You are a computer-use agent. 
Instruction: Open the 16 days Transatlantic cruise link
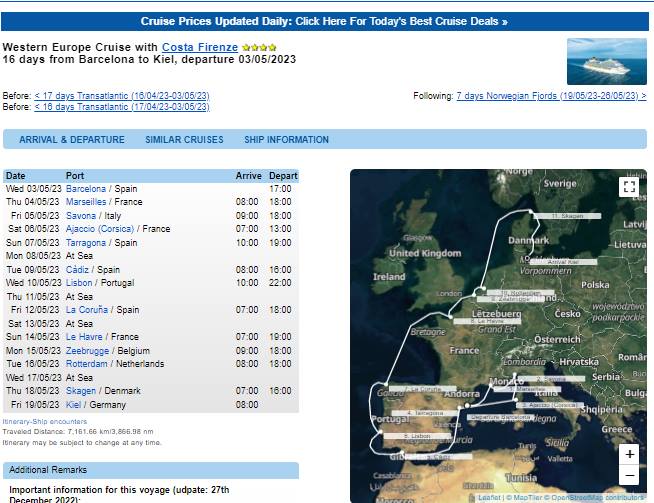(122, 107)
